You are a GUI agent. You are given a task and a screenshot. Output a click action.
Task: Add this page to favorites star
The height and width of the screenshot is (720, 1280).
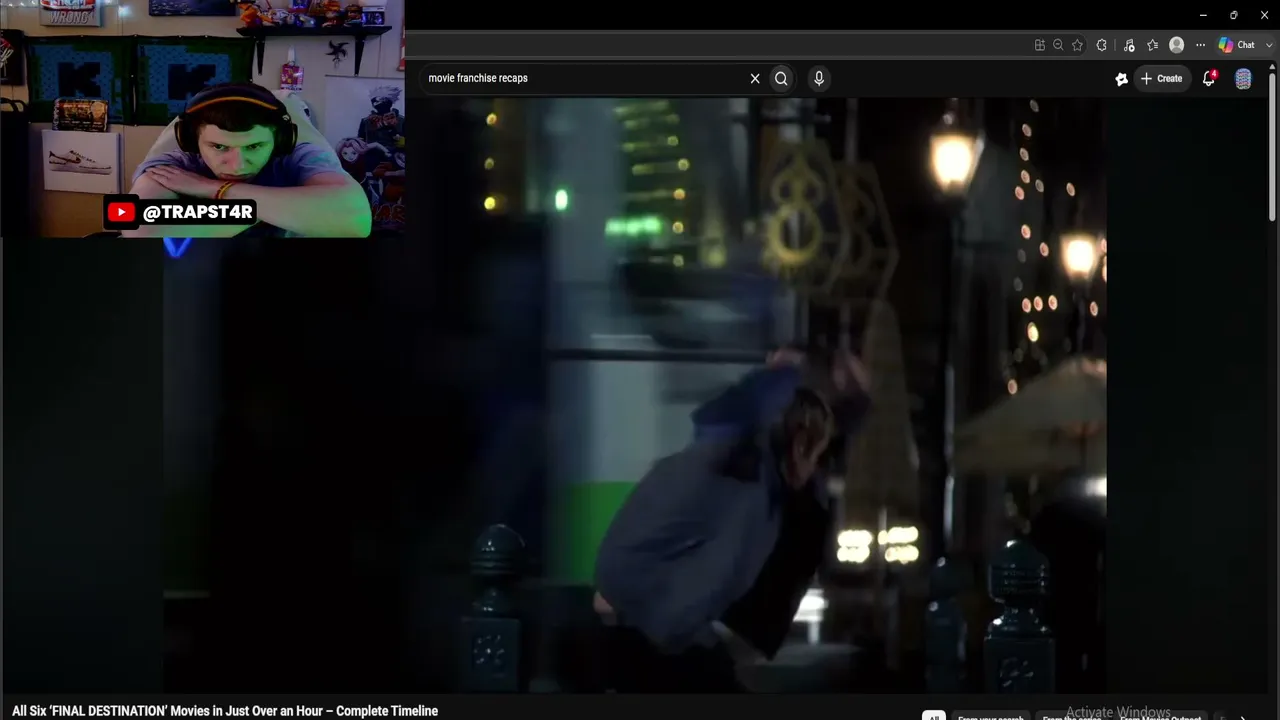click(1077, 45)
